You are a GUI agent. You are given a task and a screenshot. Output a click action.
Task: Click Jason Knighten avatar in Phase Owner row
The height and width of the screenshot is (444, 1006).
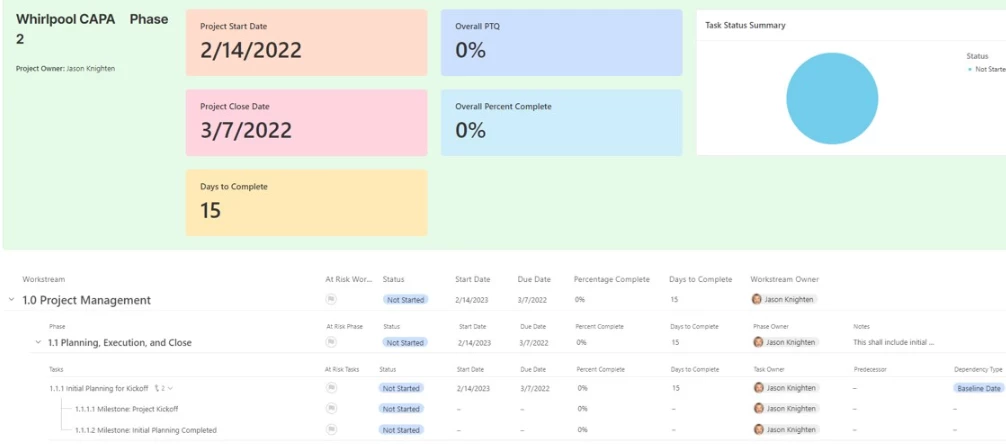point(758,343)
